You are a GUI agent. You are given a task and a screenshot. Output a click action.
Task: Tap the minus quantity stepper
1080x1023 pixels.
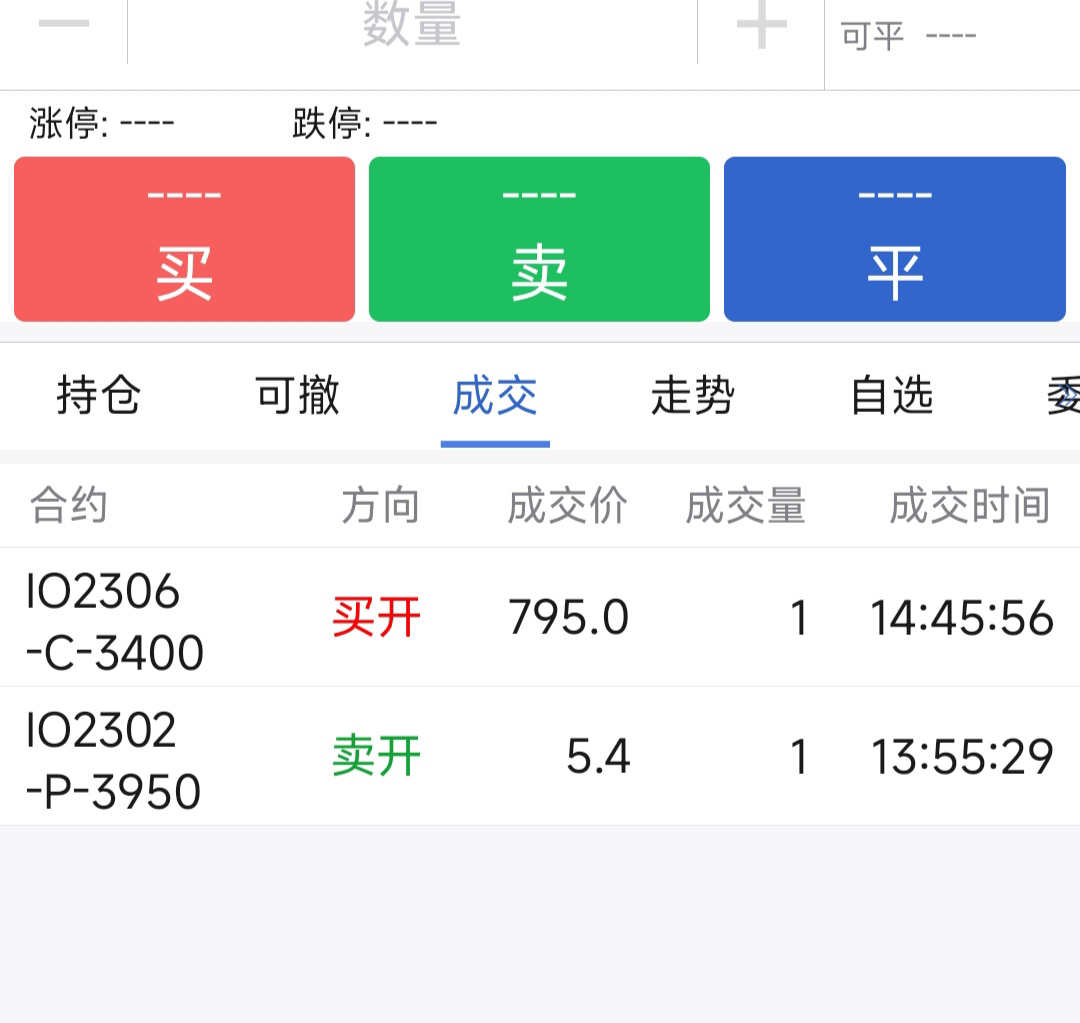[x=63, y=26]
